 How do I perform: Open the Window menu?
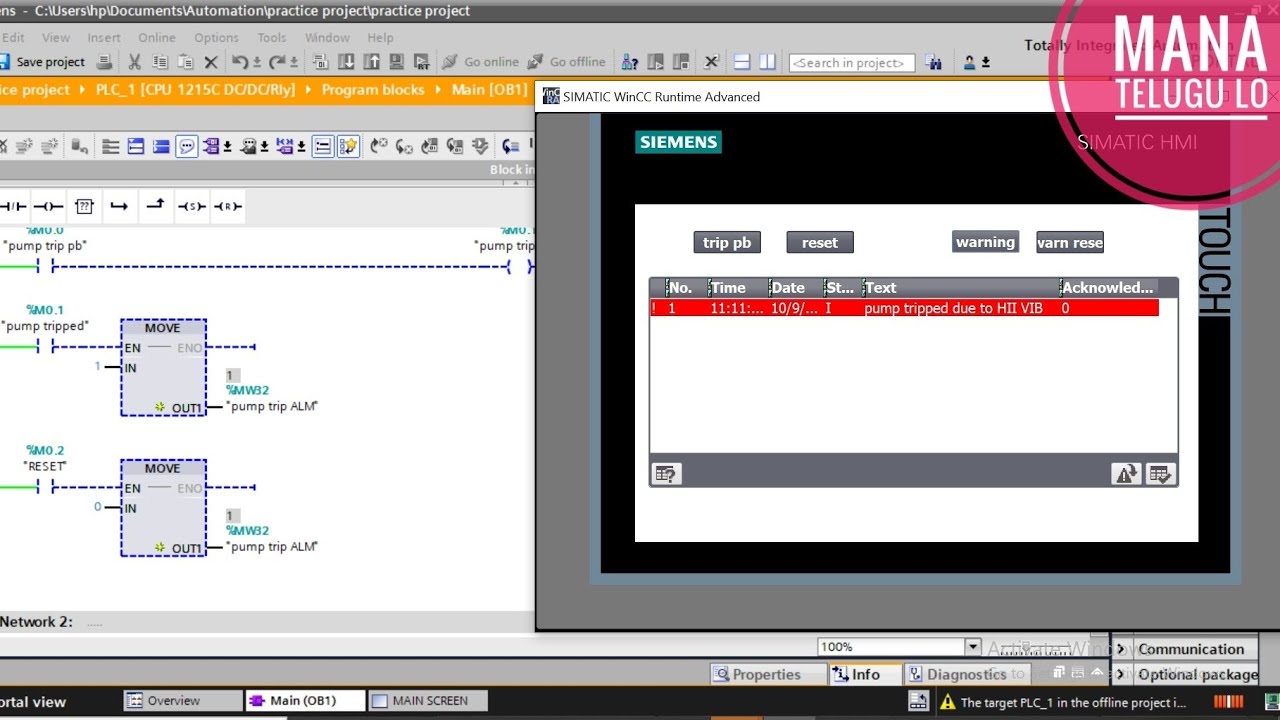(x=327, y=38)
